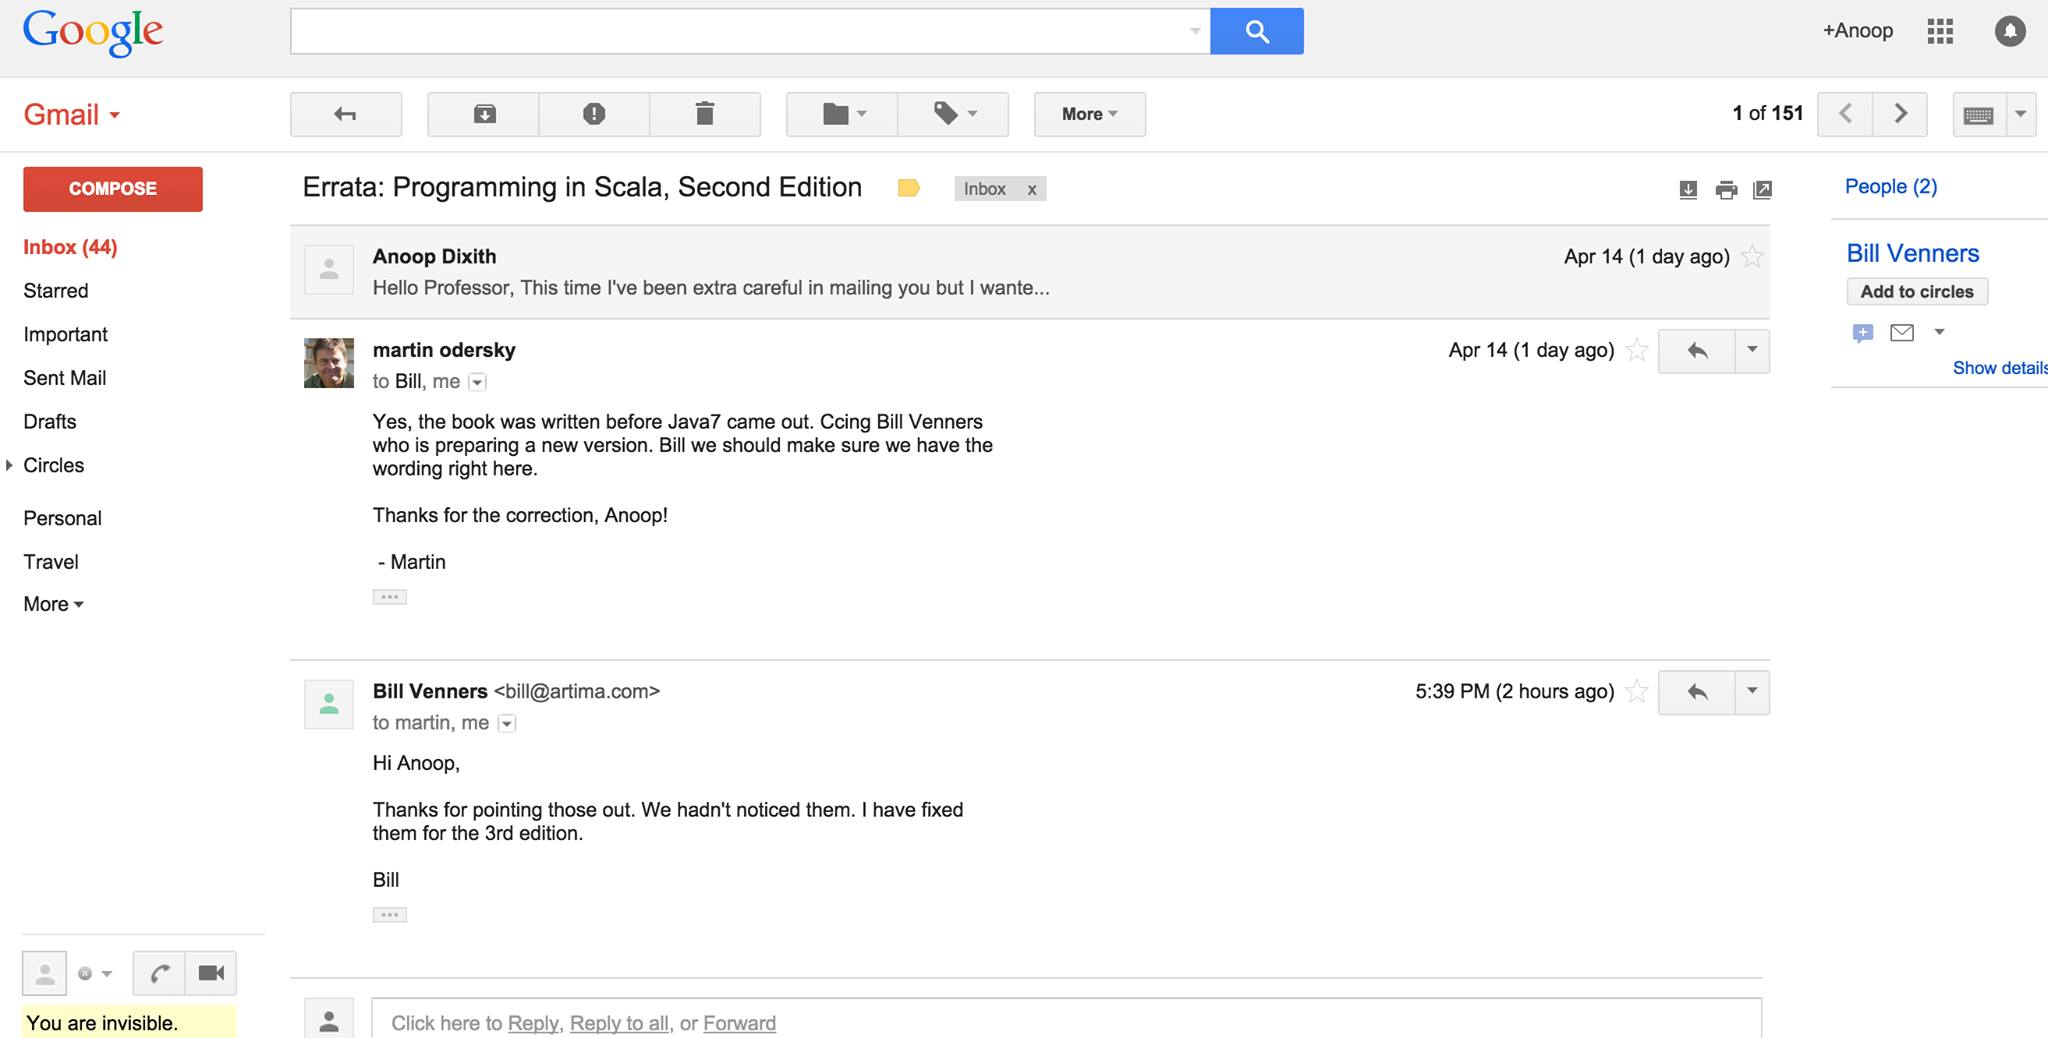Image resolution: width=2048 pixels, height=1038 pixels.
Task: Click the Back to Inbox arrow
Action: click(x=346, y=114)
